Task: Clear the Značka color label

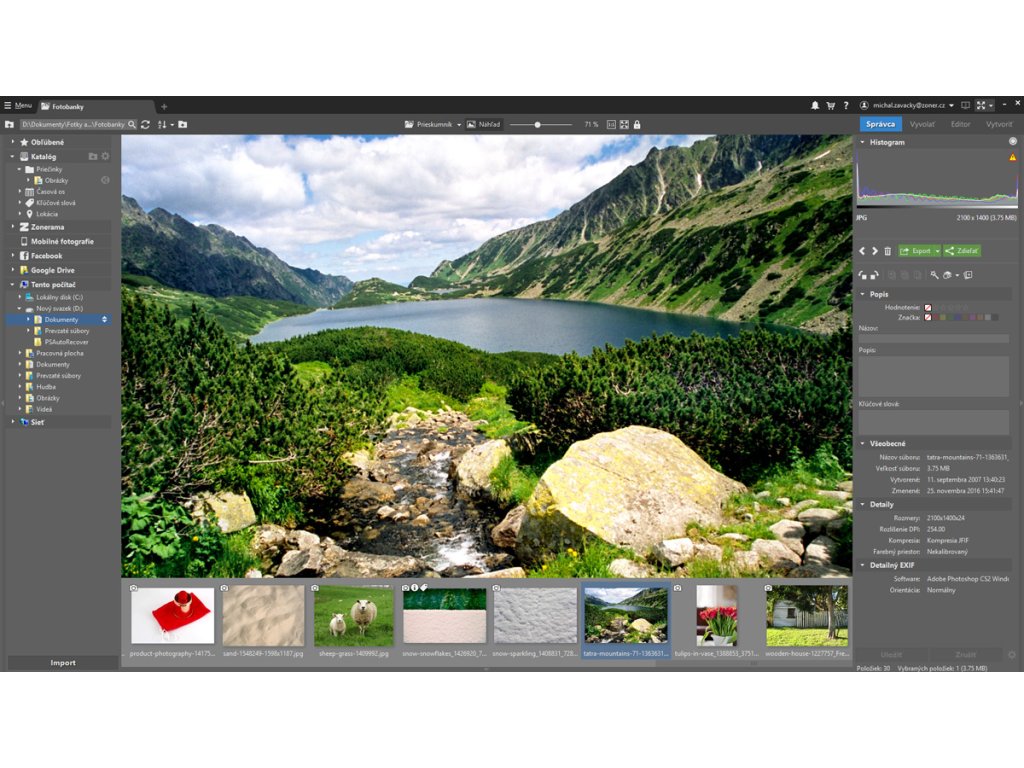Action: pos(927,317)
